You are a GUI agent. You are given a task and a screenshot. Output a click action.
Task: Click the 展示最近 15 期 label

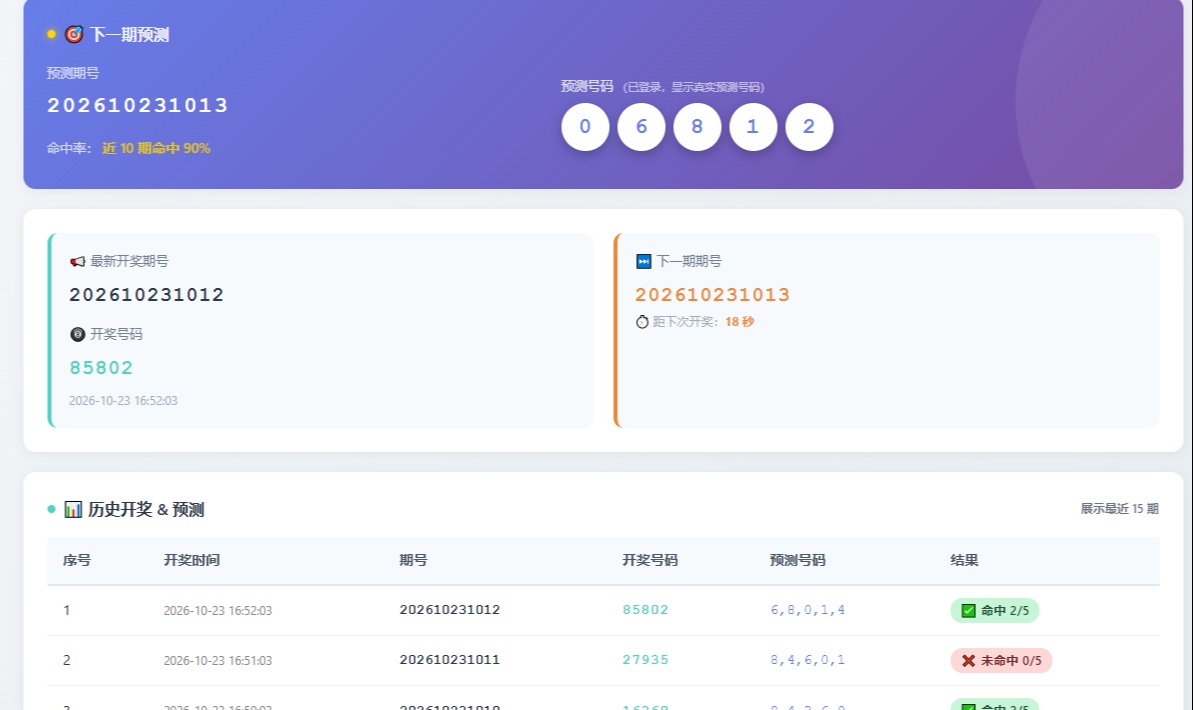click(1119, 508)
